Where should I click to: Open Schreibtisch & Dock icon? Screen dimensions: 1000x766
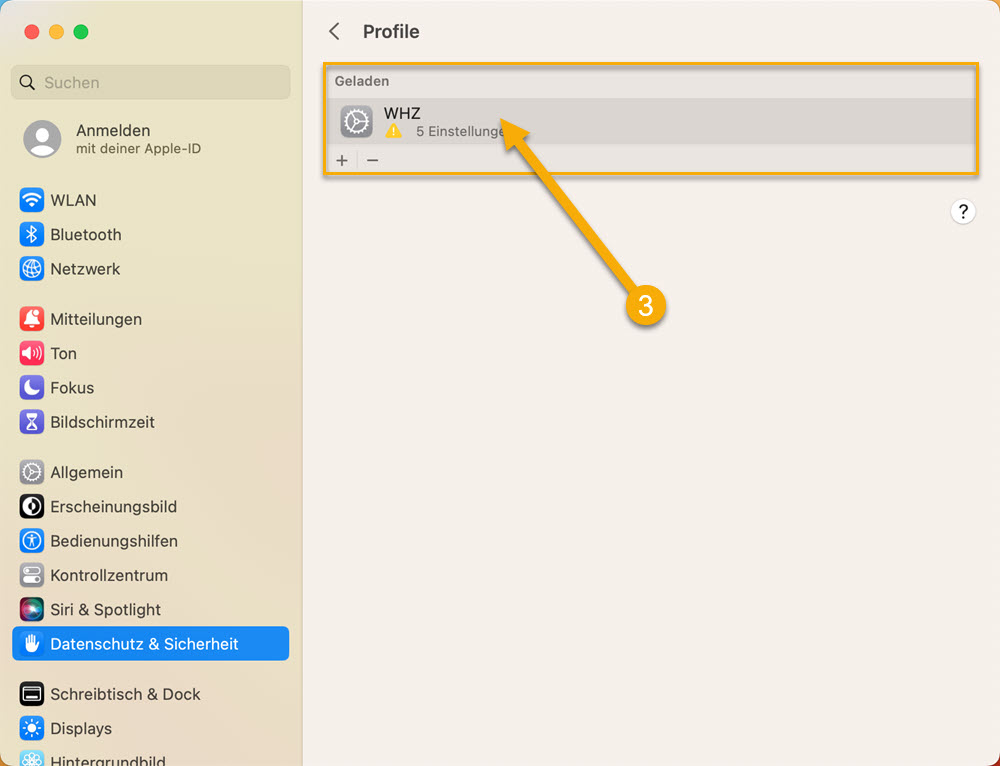click(31, 694)
